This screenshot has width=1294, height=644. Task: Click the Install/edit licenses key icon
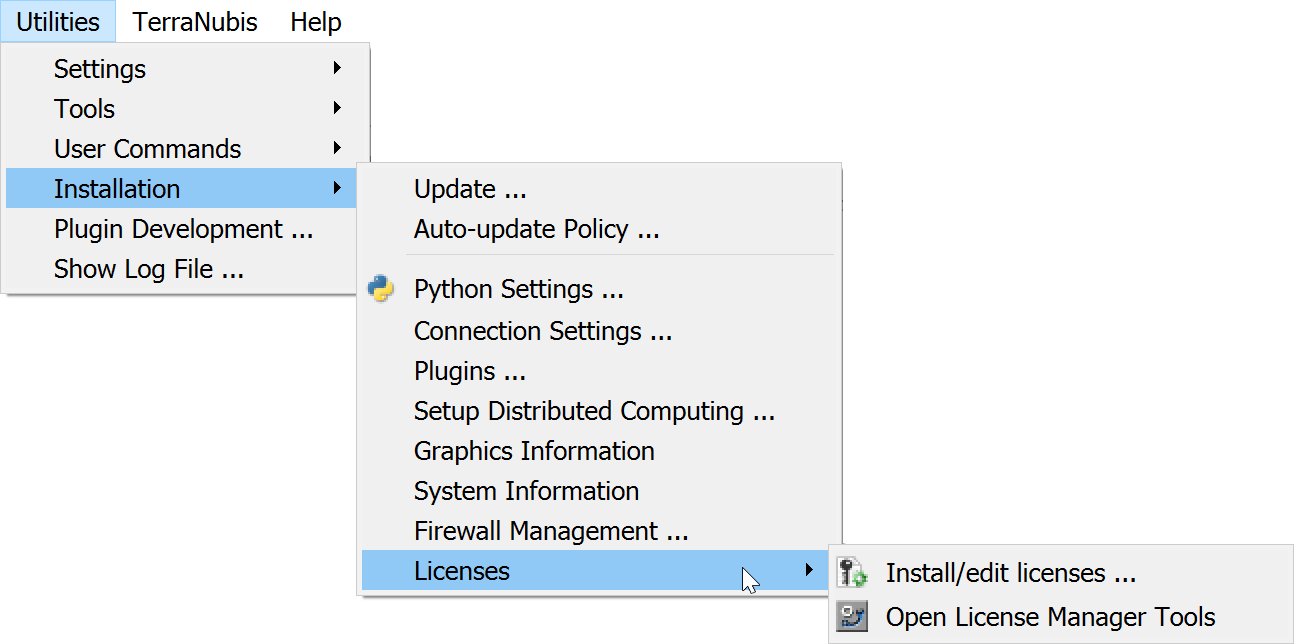click(852, 573)
